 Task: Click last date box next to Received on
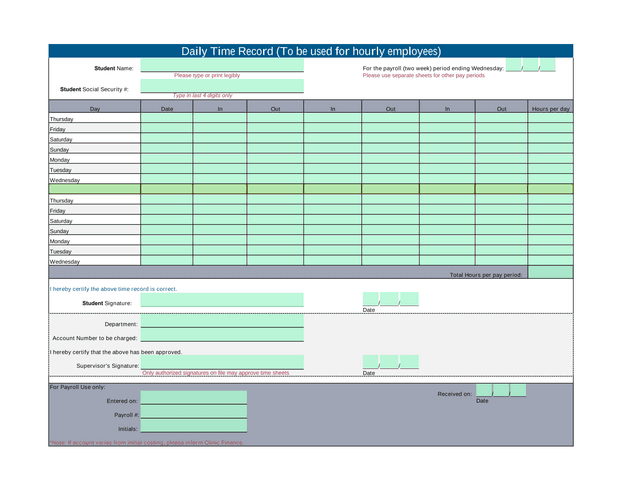coord(518,390)
